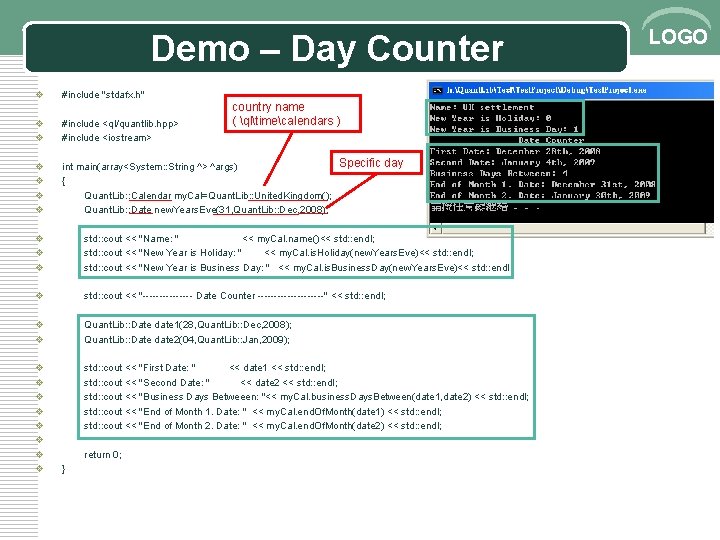Click the std::cout line with myCal.isBusinessDay
This screenshot has width=720, height=540.
point(296,268)
